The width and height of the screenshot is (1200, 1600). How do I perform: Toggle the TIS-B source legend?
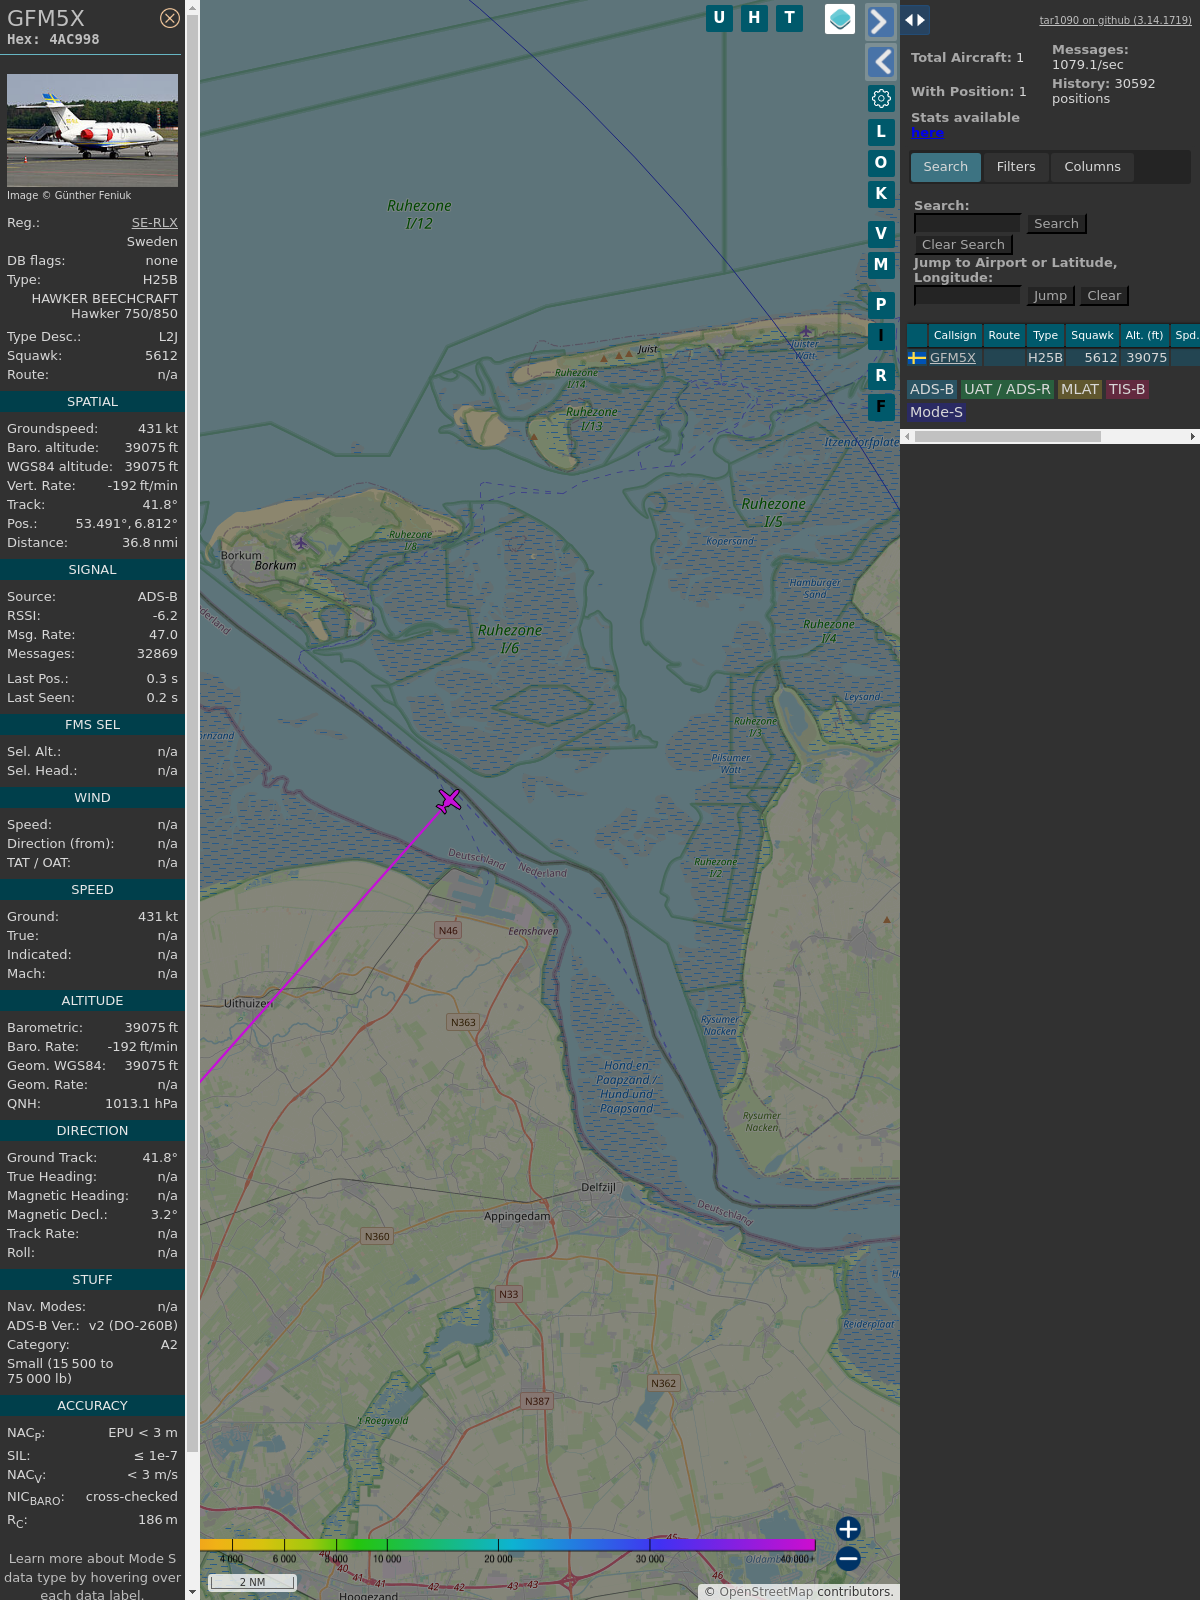tap(1127, 390)
